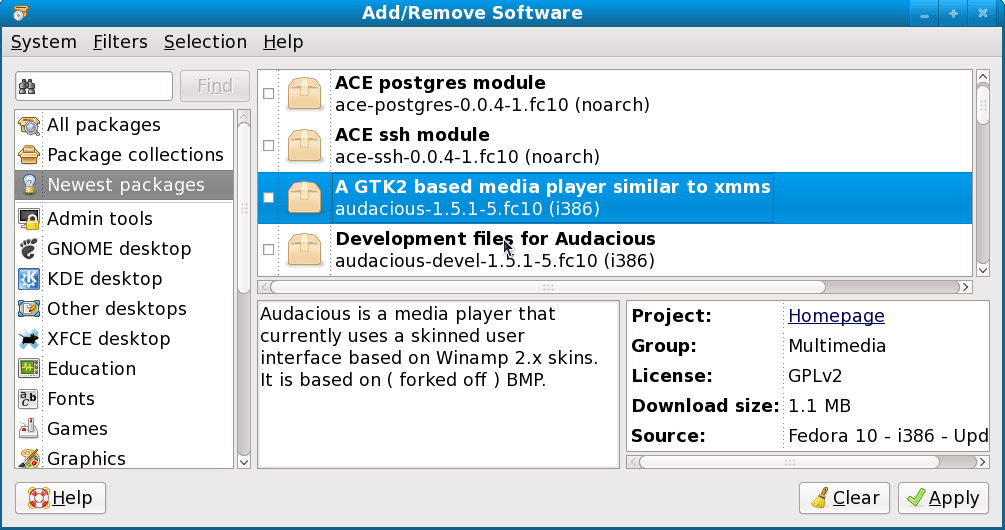
Task: Click the category list scrollbar up arrow
Action: (244, 117)
